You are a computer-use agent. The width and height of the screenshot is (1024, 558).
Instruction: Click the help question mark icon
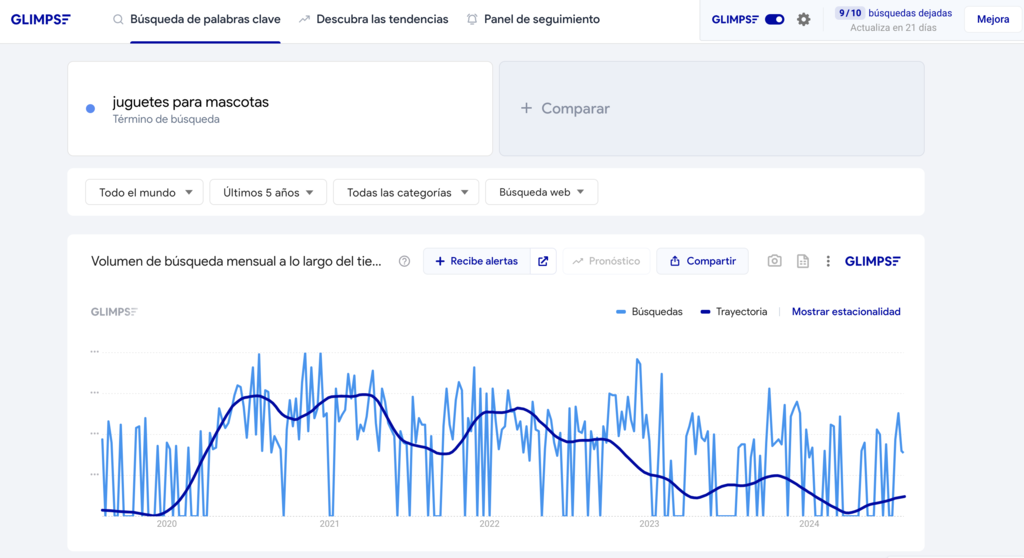(x=404, y=261)
